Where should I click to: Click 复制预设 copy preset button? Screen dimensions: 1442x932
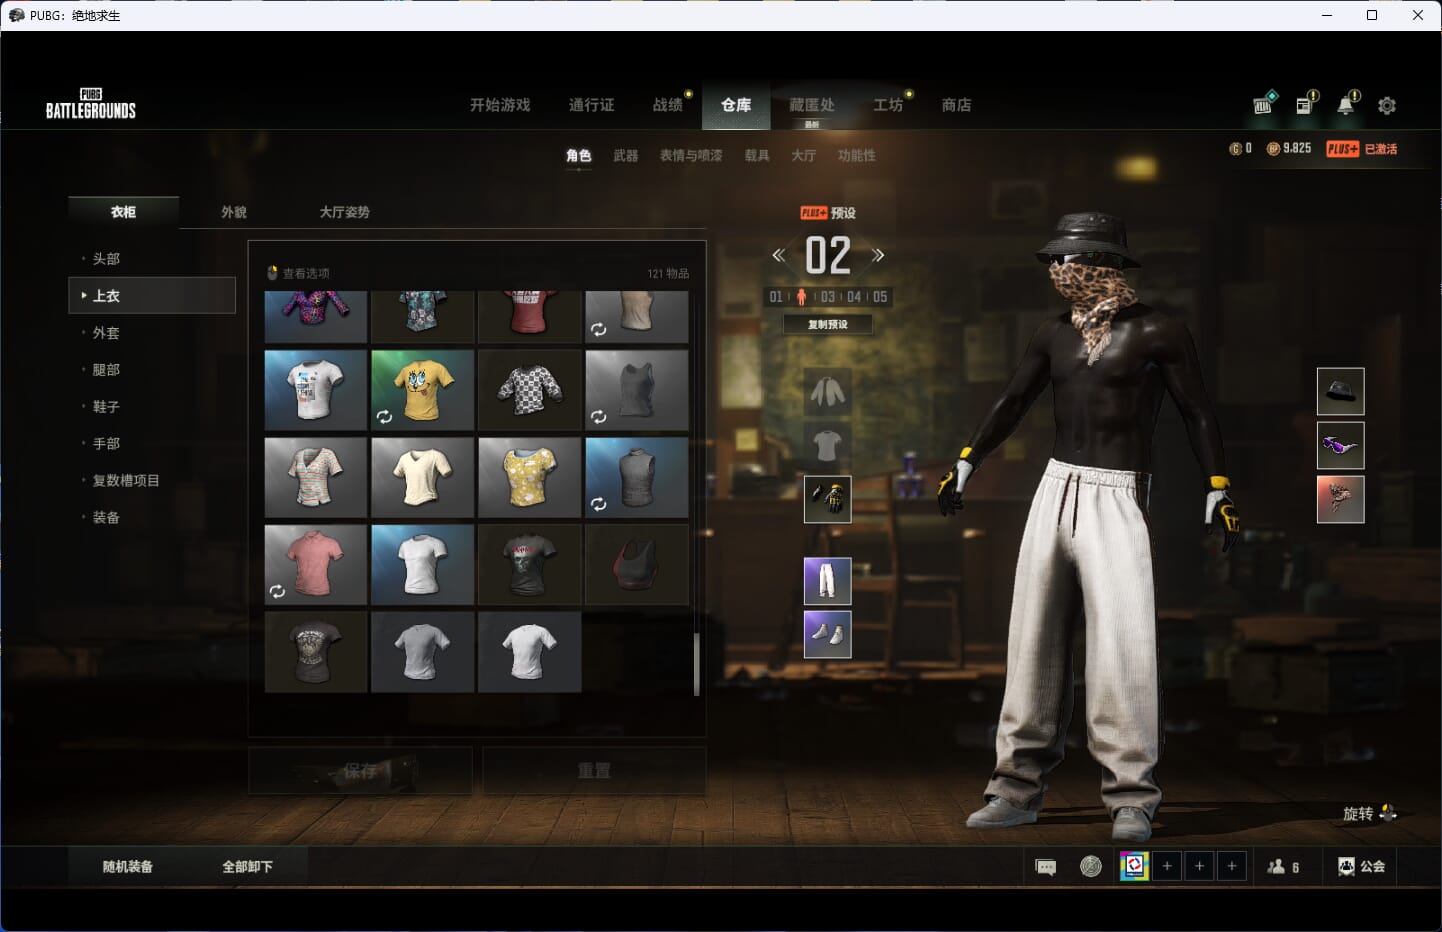coord(828,324)
